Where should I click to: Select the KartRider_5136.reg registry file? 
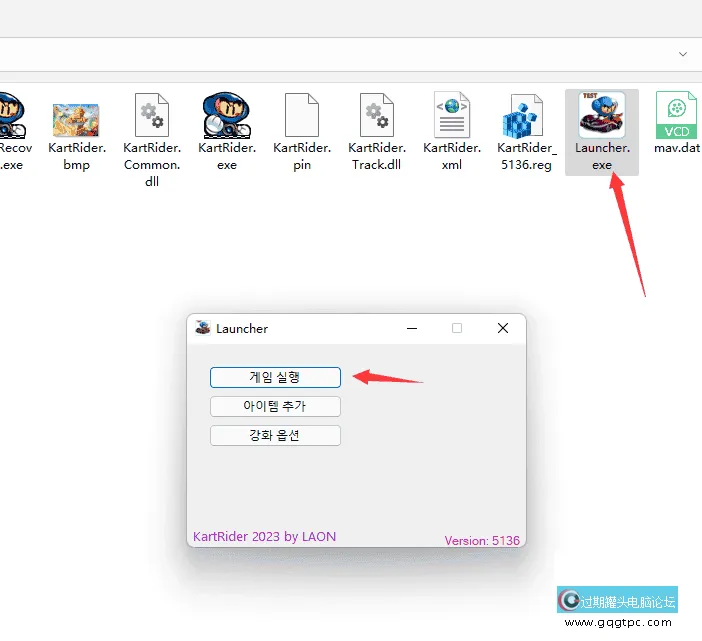tap(525, 116)
